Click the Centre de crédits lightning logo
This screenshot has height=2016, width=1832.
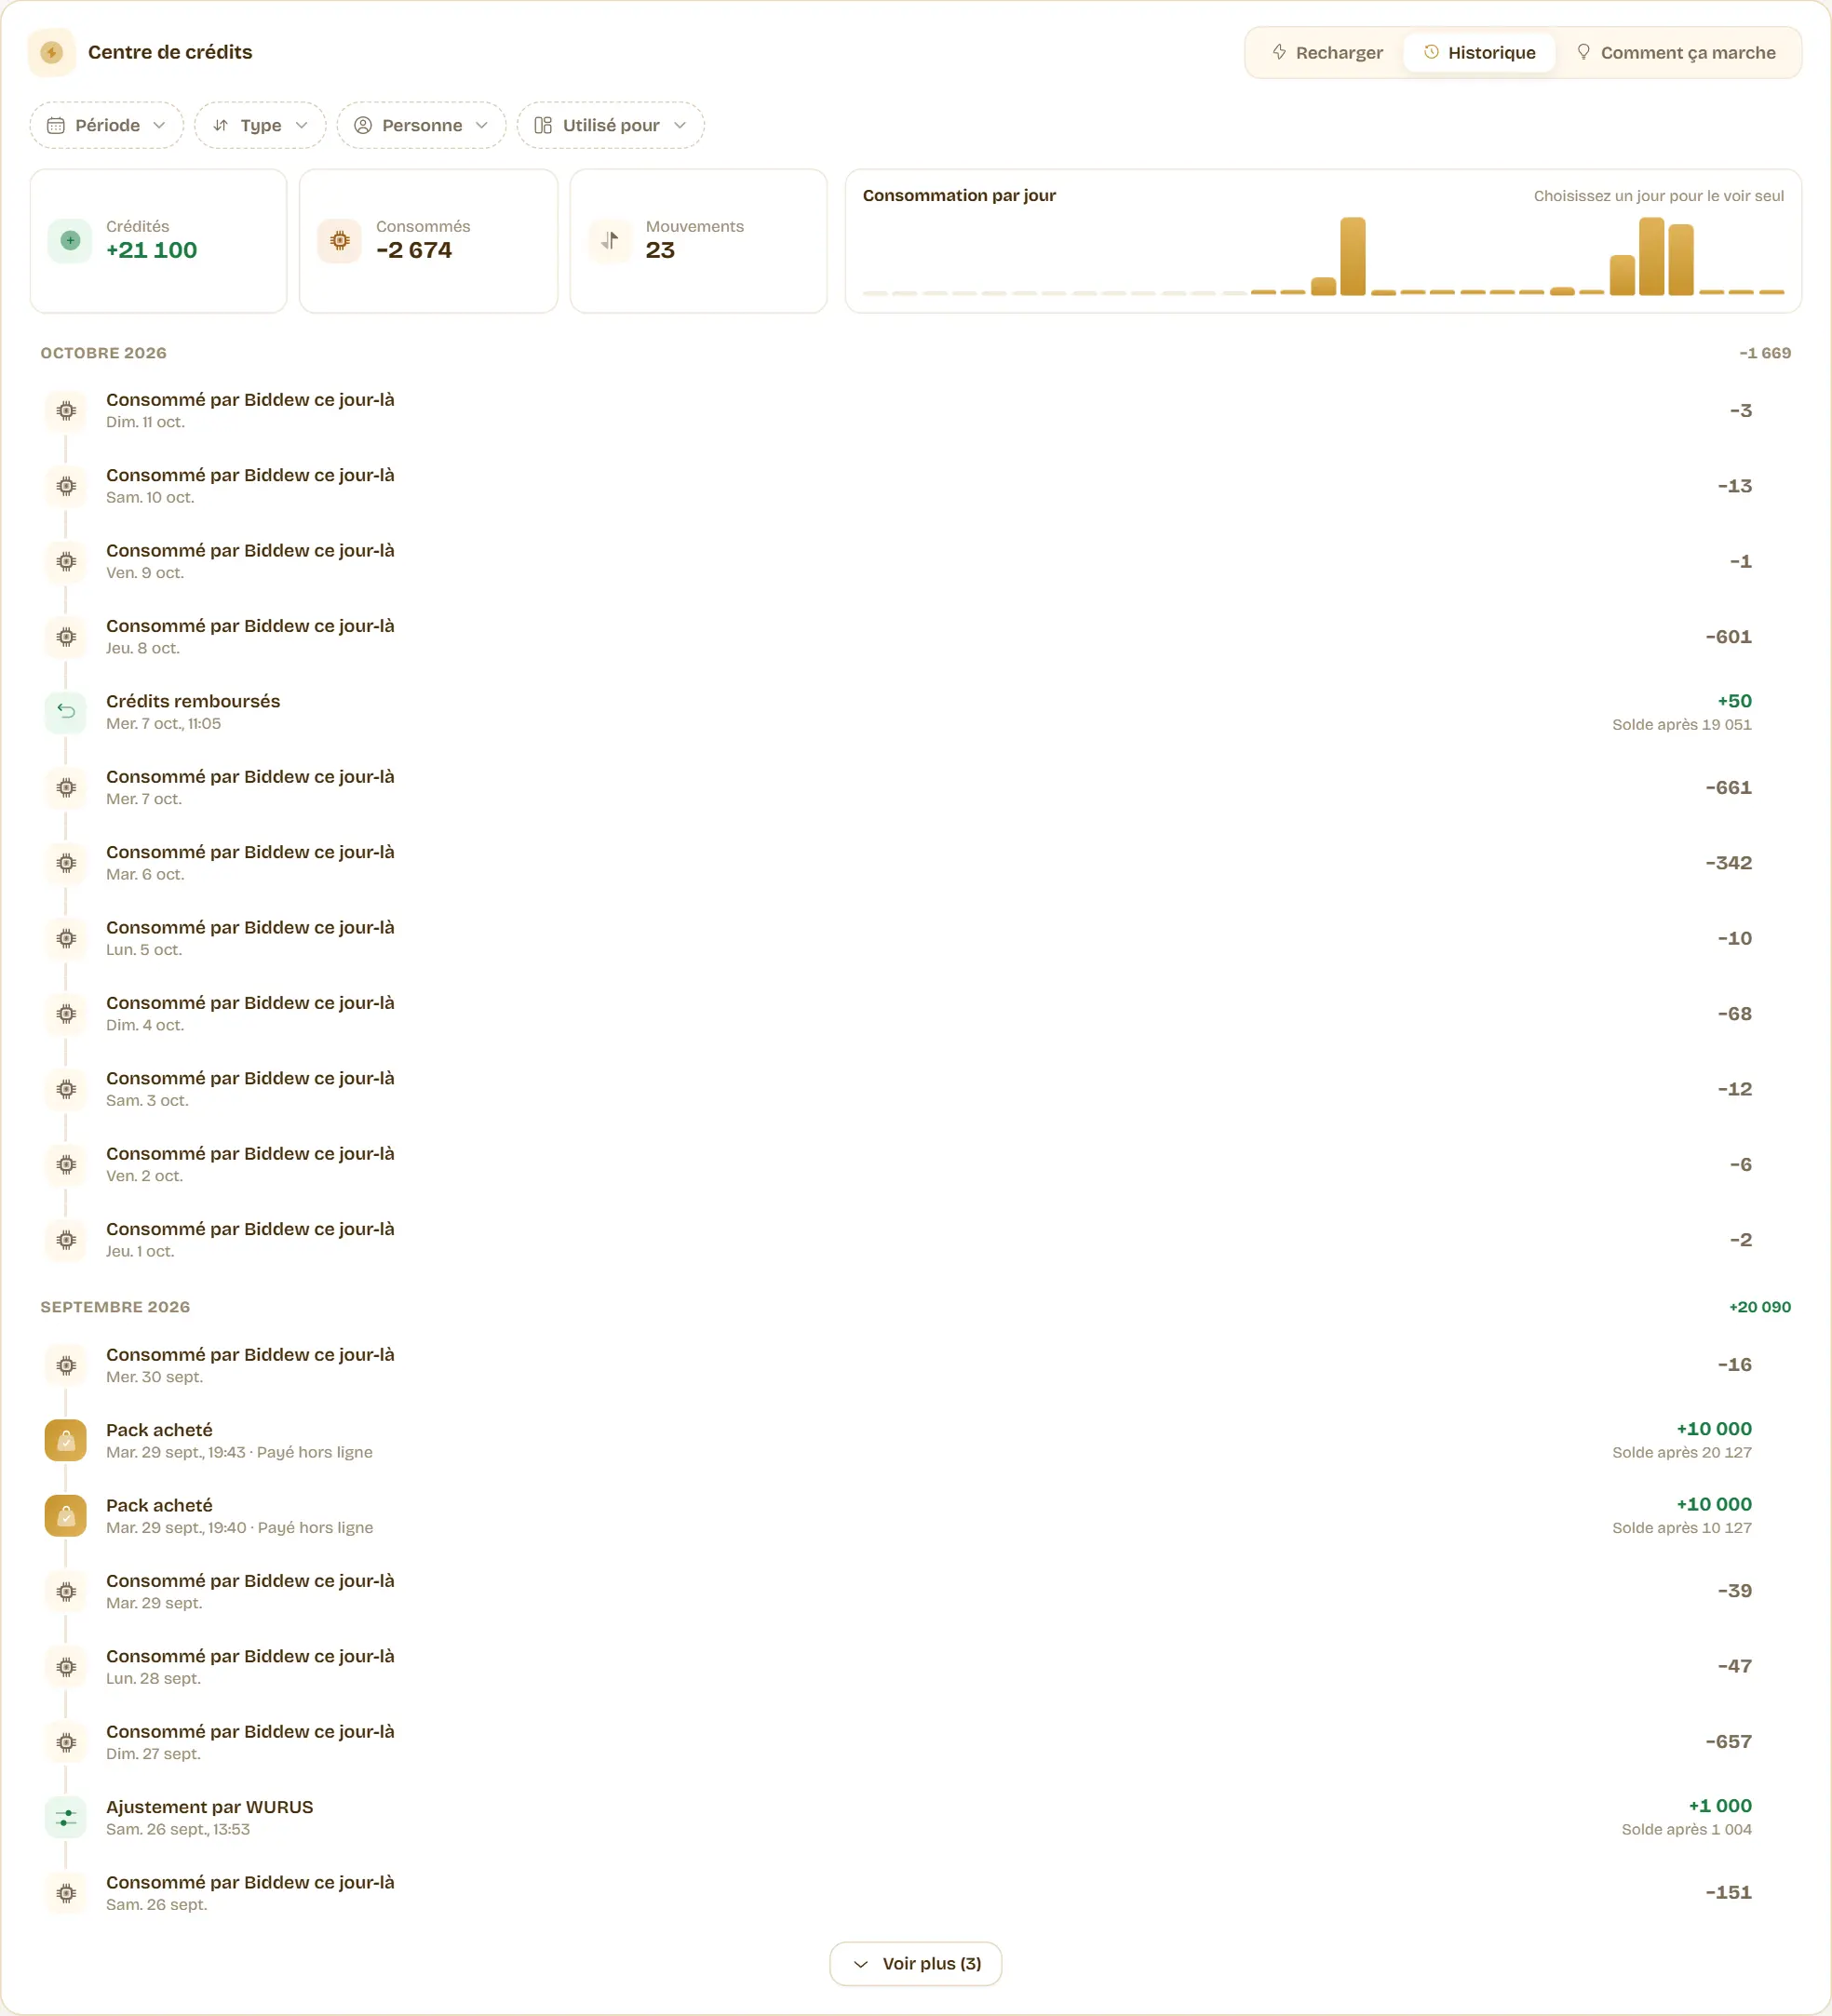pos(52,52)
